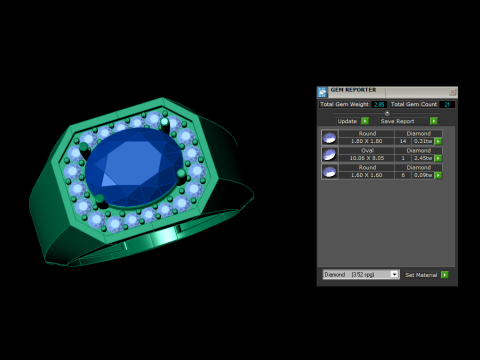Click the '0.09tw' weight cell
The width and height of the screenshot is (480, 360).
[423, 175]
